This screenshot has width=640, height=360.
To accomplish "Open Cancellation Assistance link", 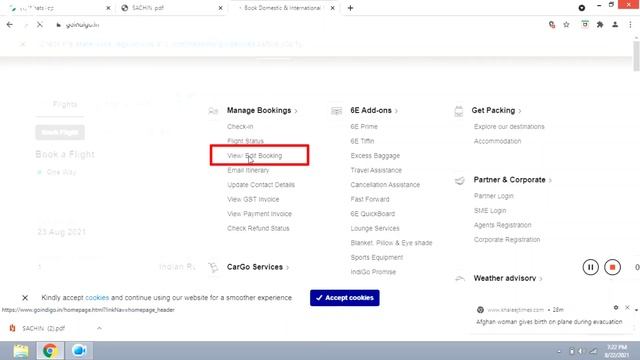I will 385,185.
